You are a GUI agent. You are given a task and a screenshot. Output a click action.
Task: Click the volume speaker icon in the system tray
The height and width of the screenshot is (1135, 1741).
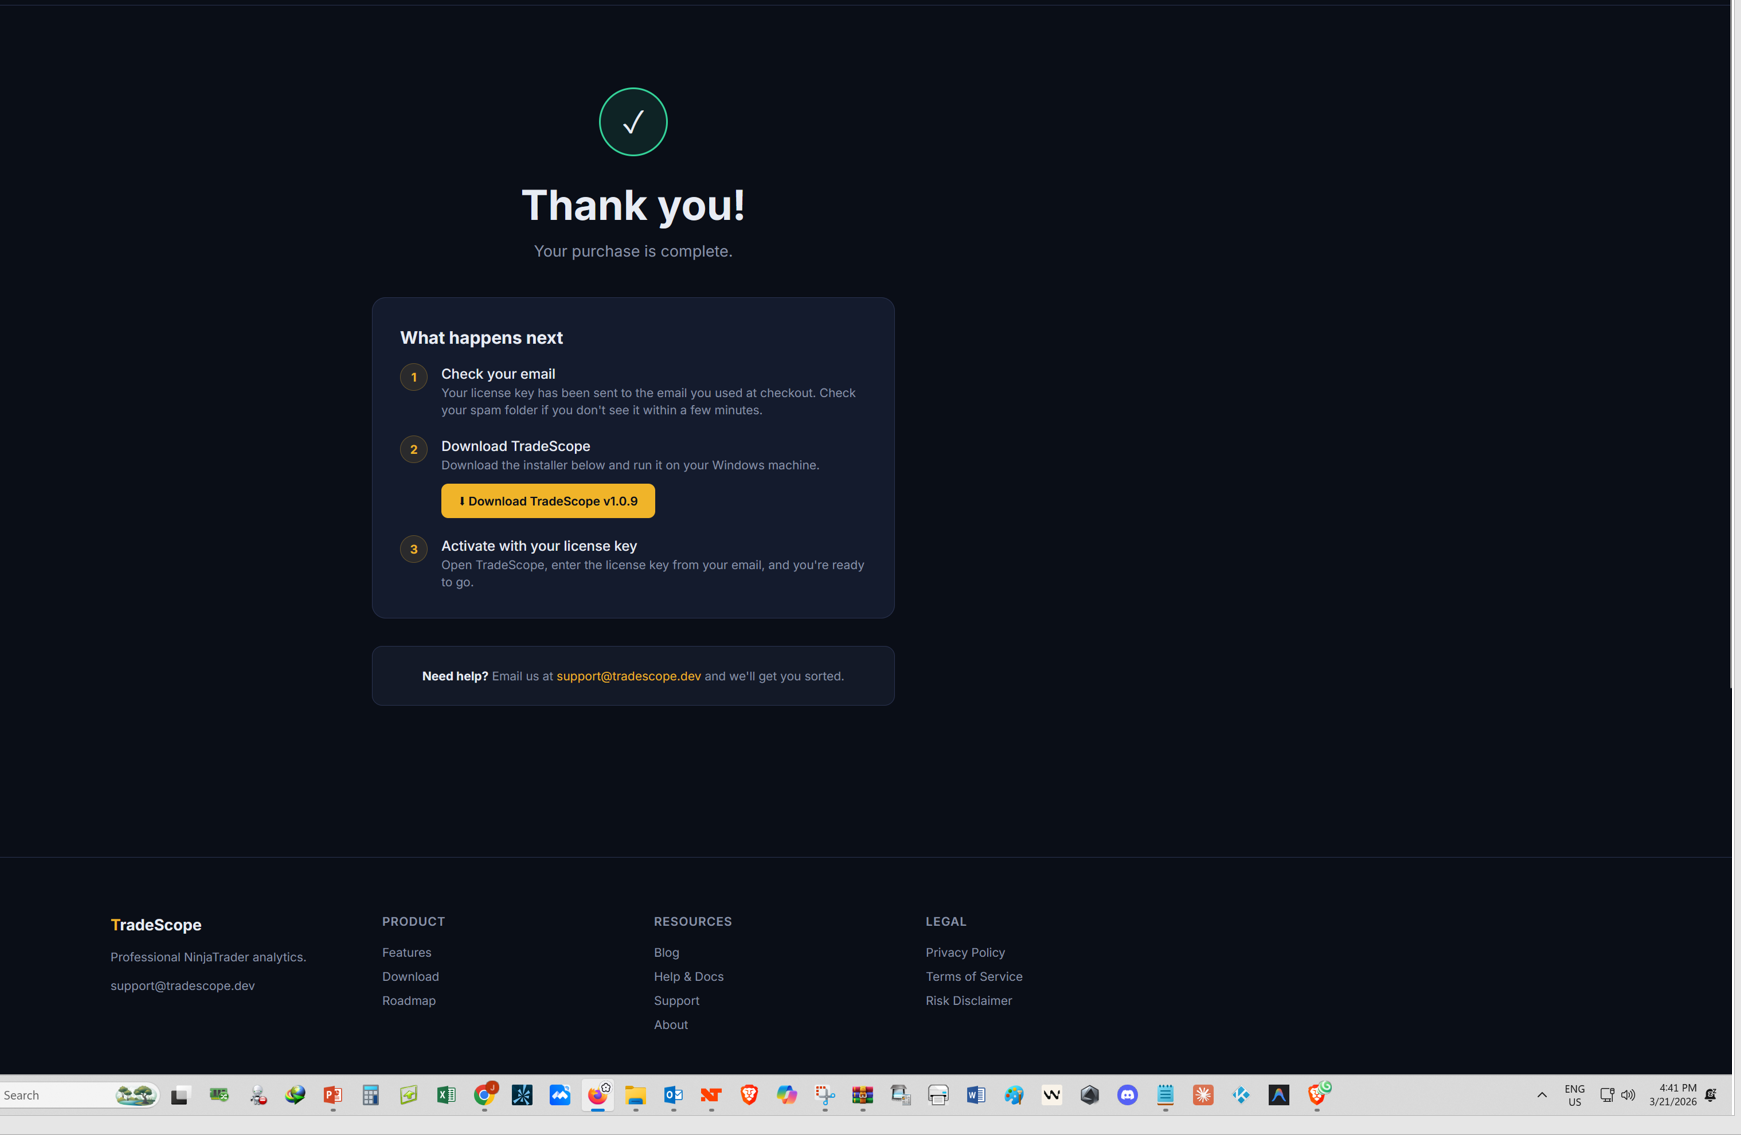pos(1628,1095)
